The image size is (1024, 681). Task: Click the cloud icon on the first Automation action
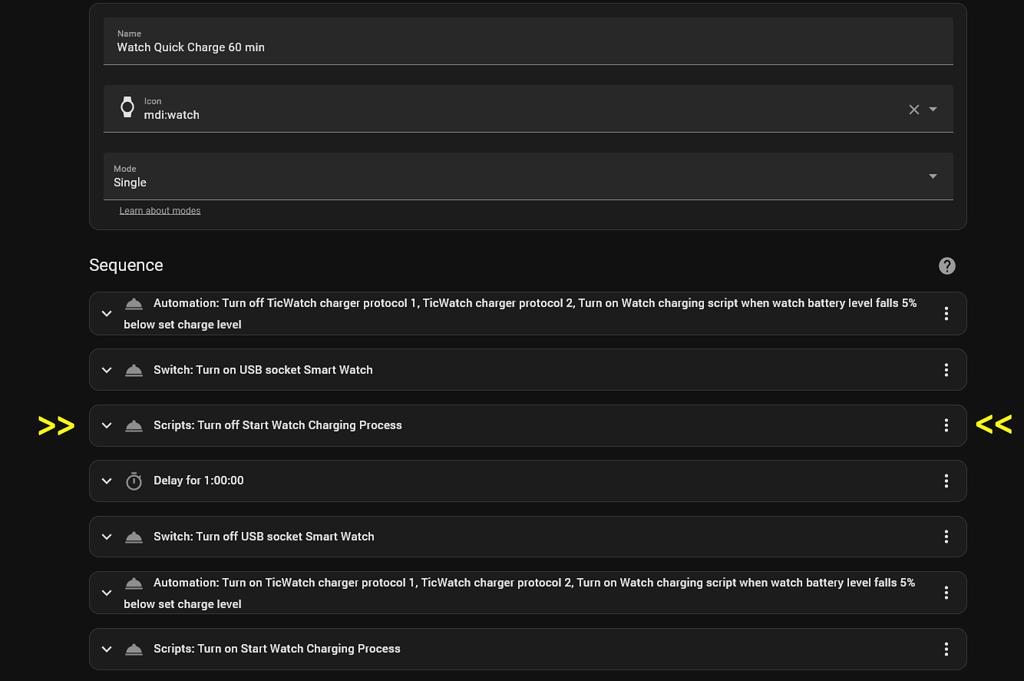[x=133, y=302]
